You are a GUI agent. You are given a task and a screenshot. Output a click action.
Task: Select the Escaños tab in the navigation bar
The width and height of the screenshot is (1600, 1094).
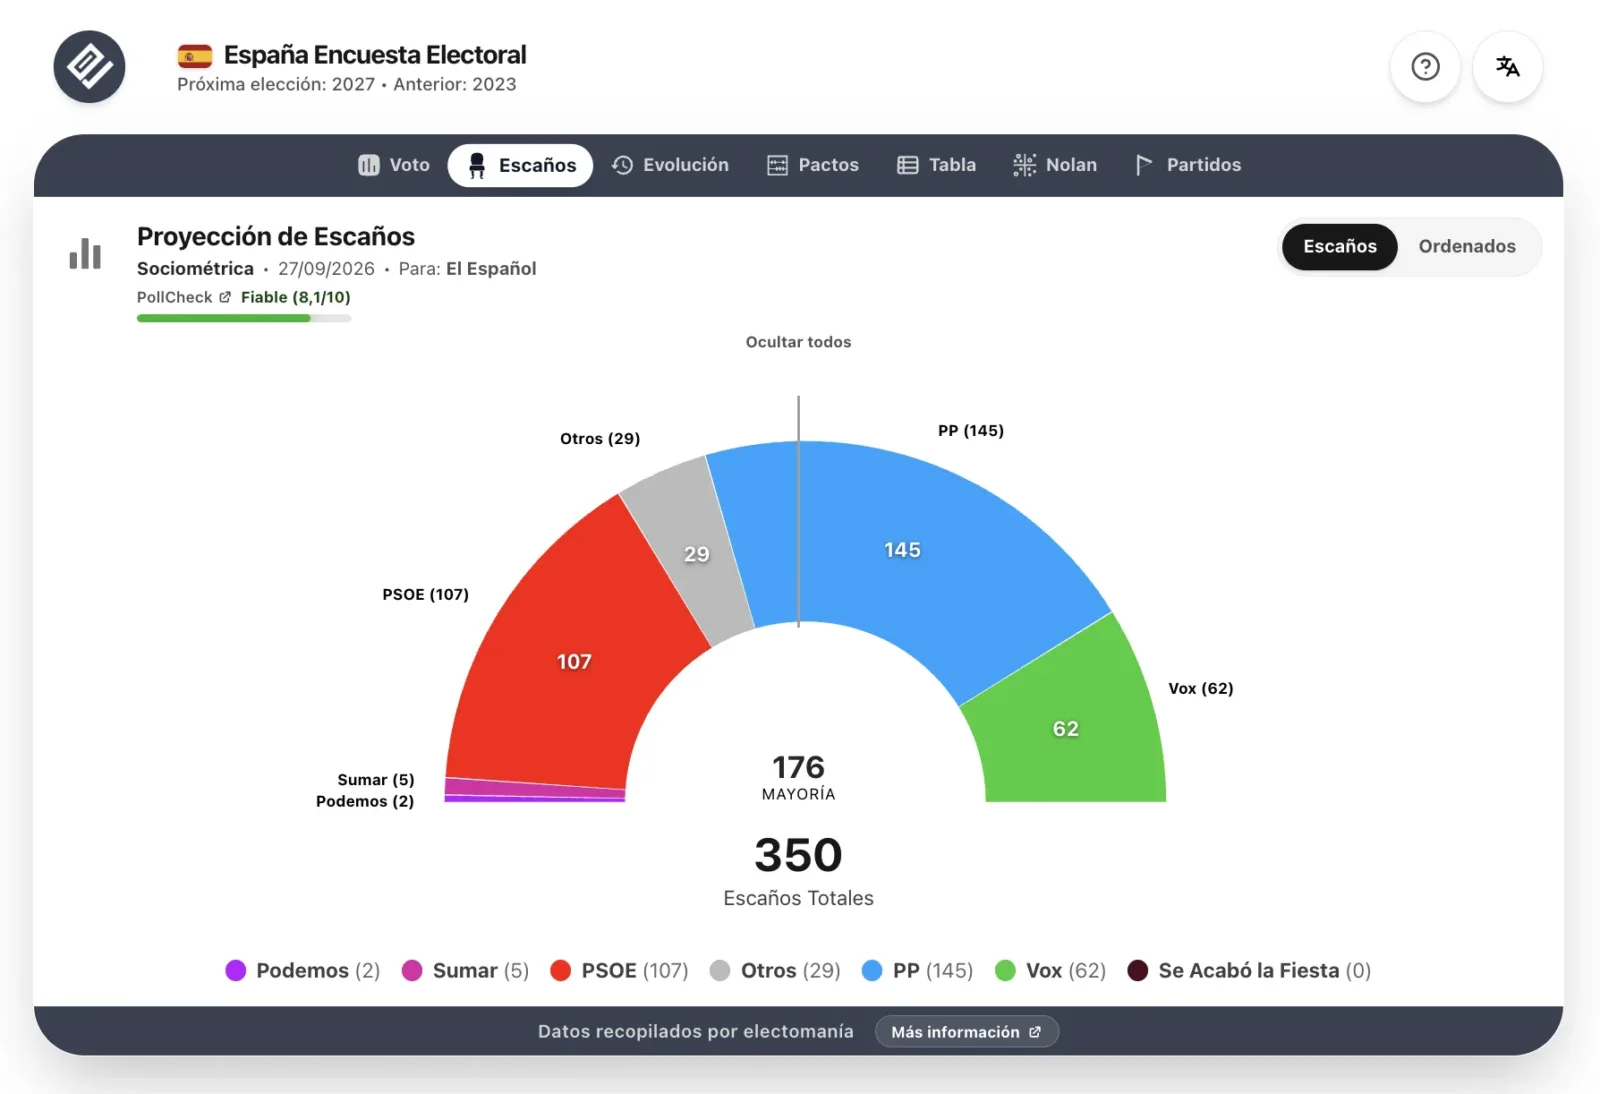click(520, 165)
